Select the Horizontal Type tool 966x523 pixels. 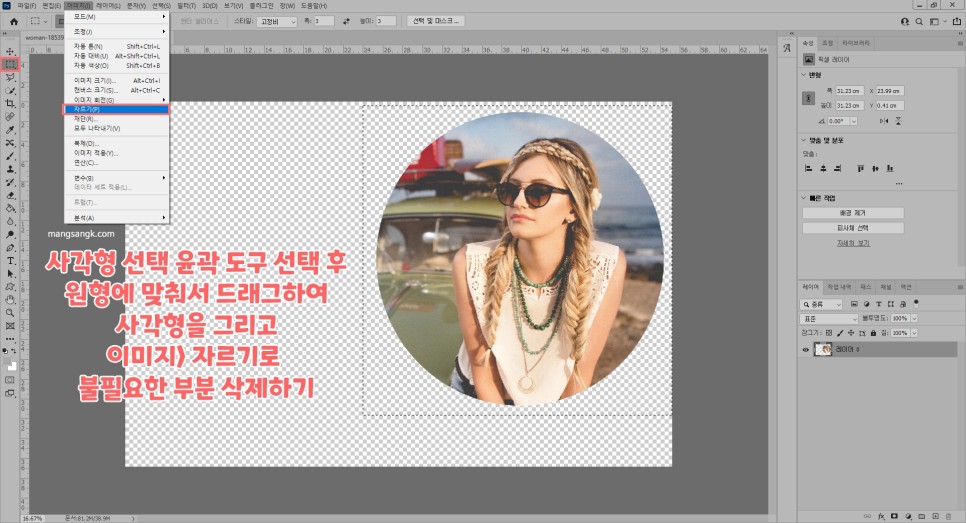pyautogui.click(x=10, y=261)
